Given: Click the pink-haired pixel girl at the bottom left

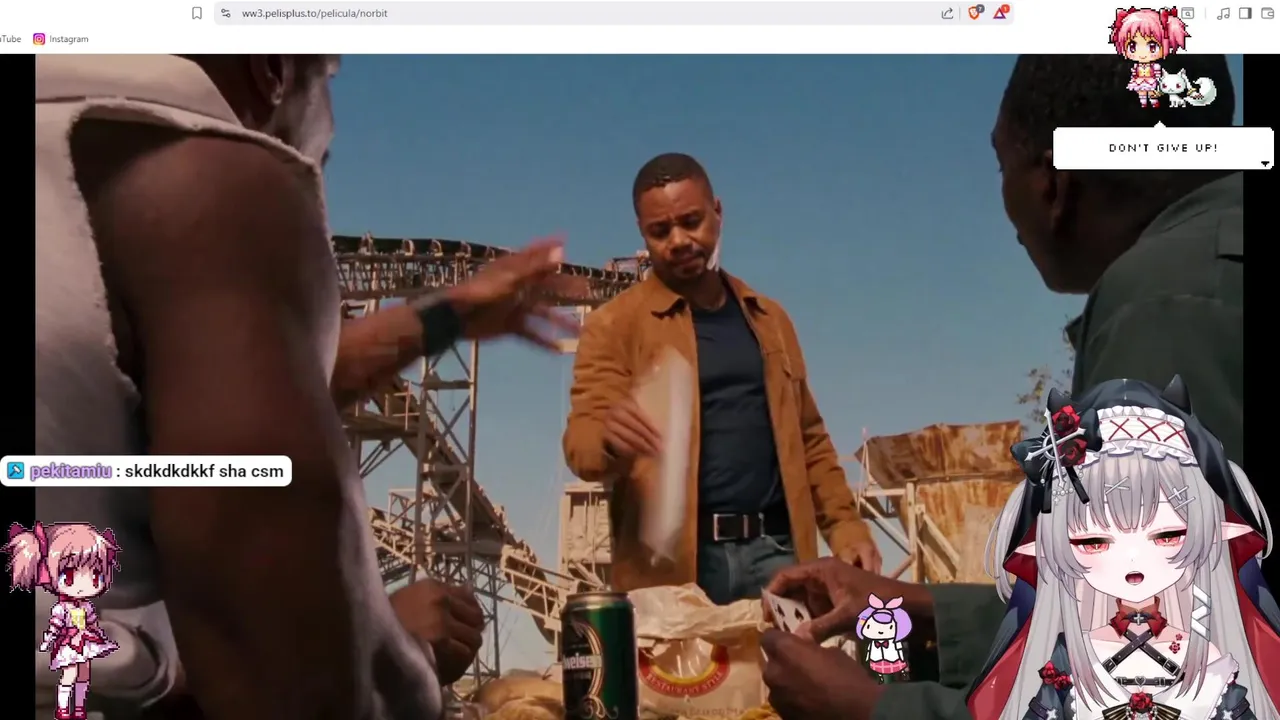Looking at the screenshot, I should click(x=63, y=619).
